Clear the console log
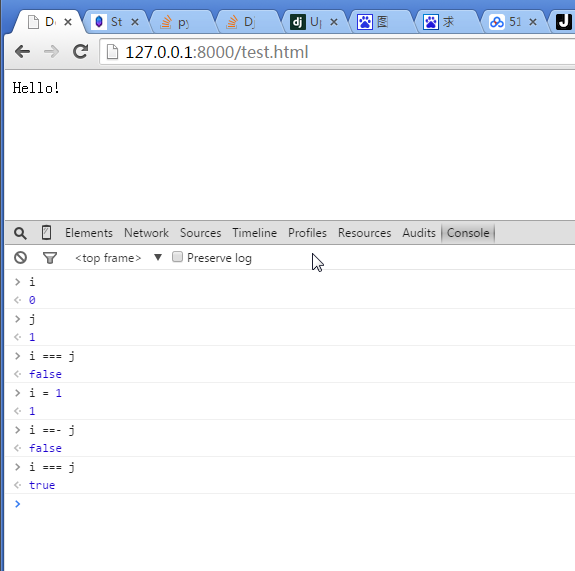This screenshot has width=575, height=571. point(21,257)
